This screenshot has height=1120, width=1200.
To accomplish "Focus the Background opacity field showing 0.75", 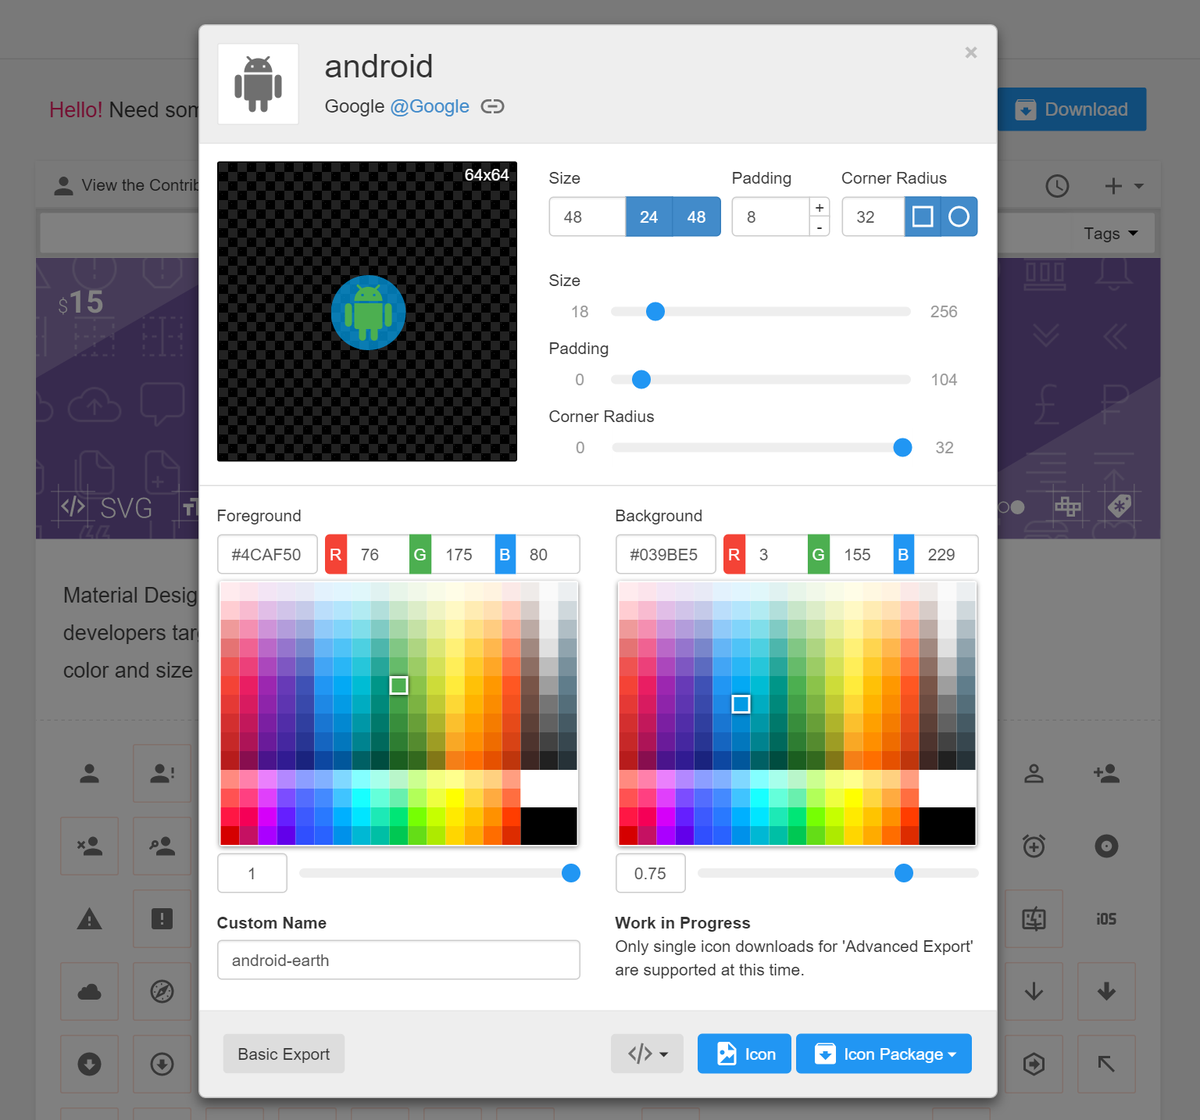I will [x=650, y=874].
